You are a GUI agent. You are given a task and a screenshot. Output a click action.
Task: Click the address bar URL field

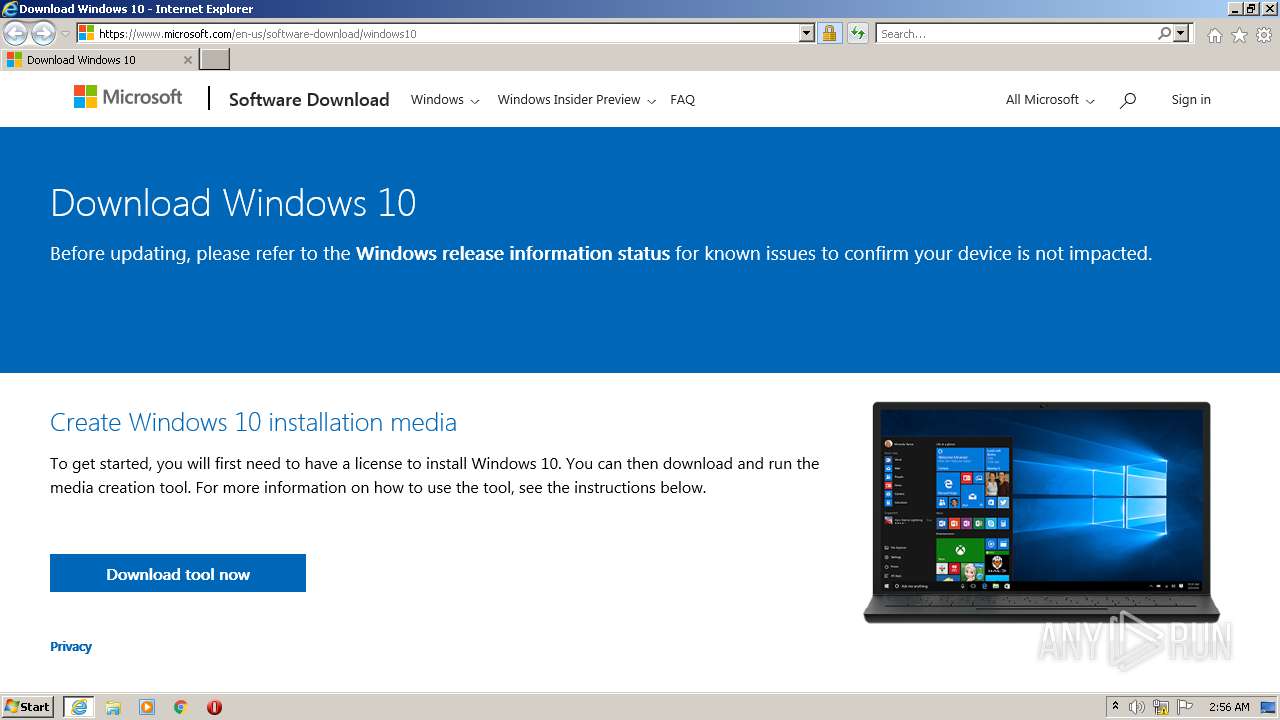[x=438, y=33]
